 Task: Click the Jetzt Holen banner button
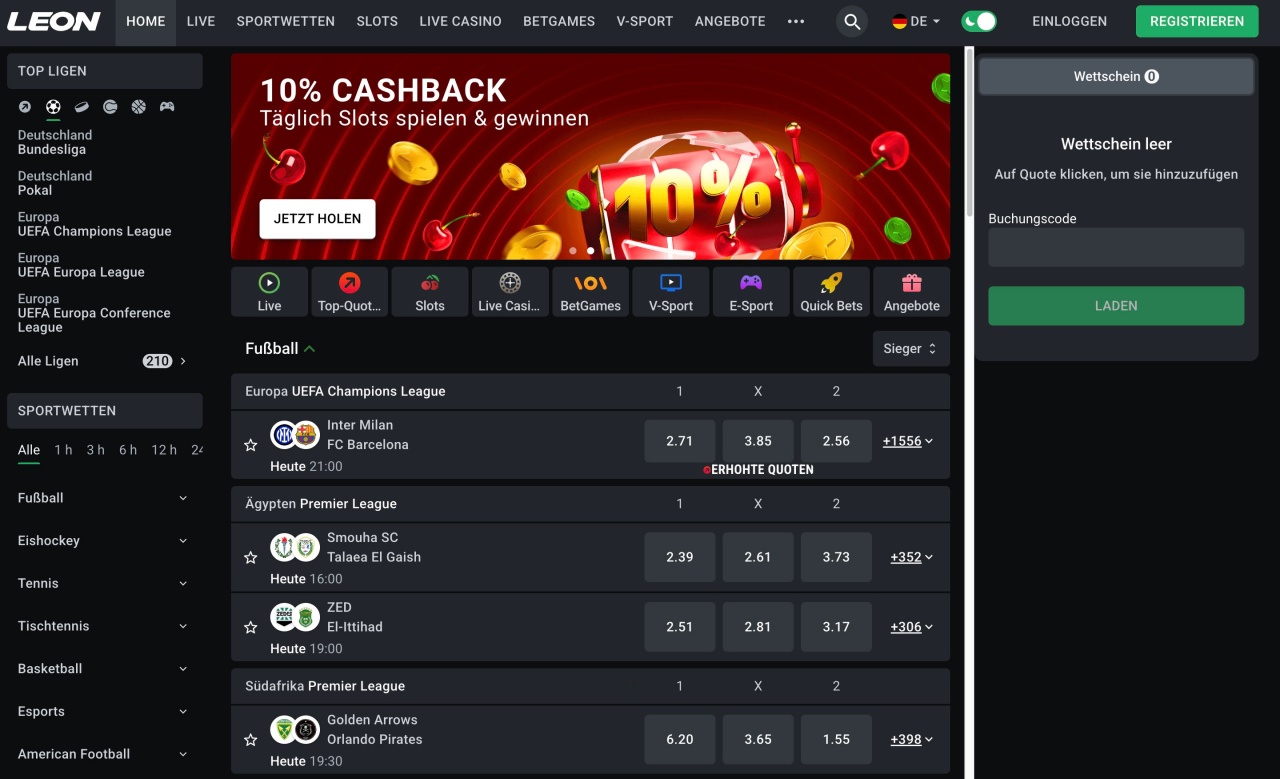click(317, 219)
